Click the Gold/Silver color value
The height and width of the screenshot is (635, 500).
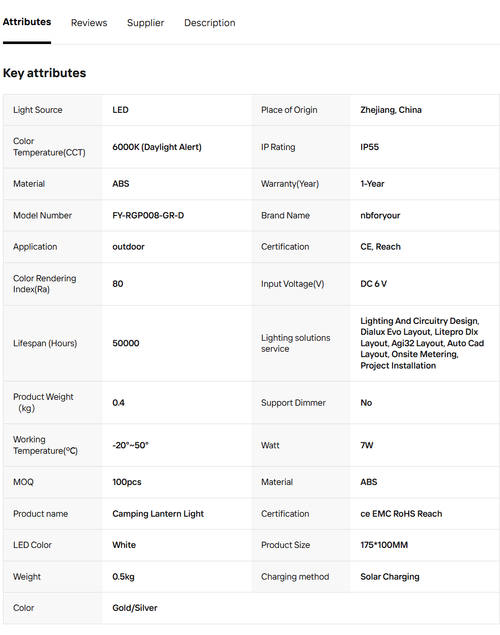pos(135,607)
